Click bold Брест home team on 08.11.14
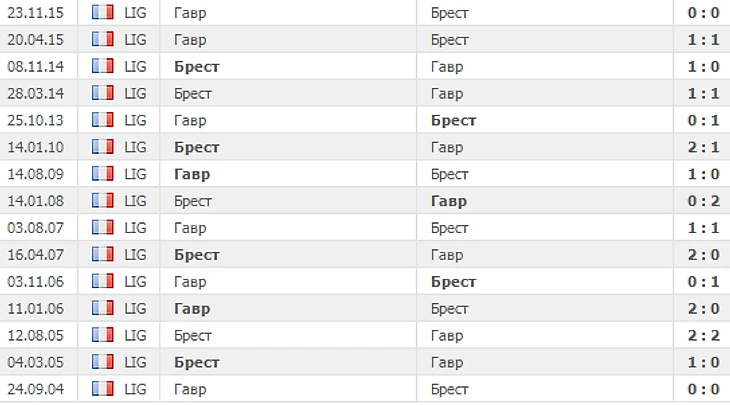 coord(196,67)
